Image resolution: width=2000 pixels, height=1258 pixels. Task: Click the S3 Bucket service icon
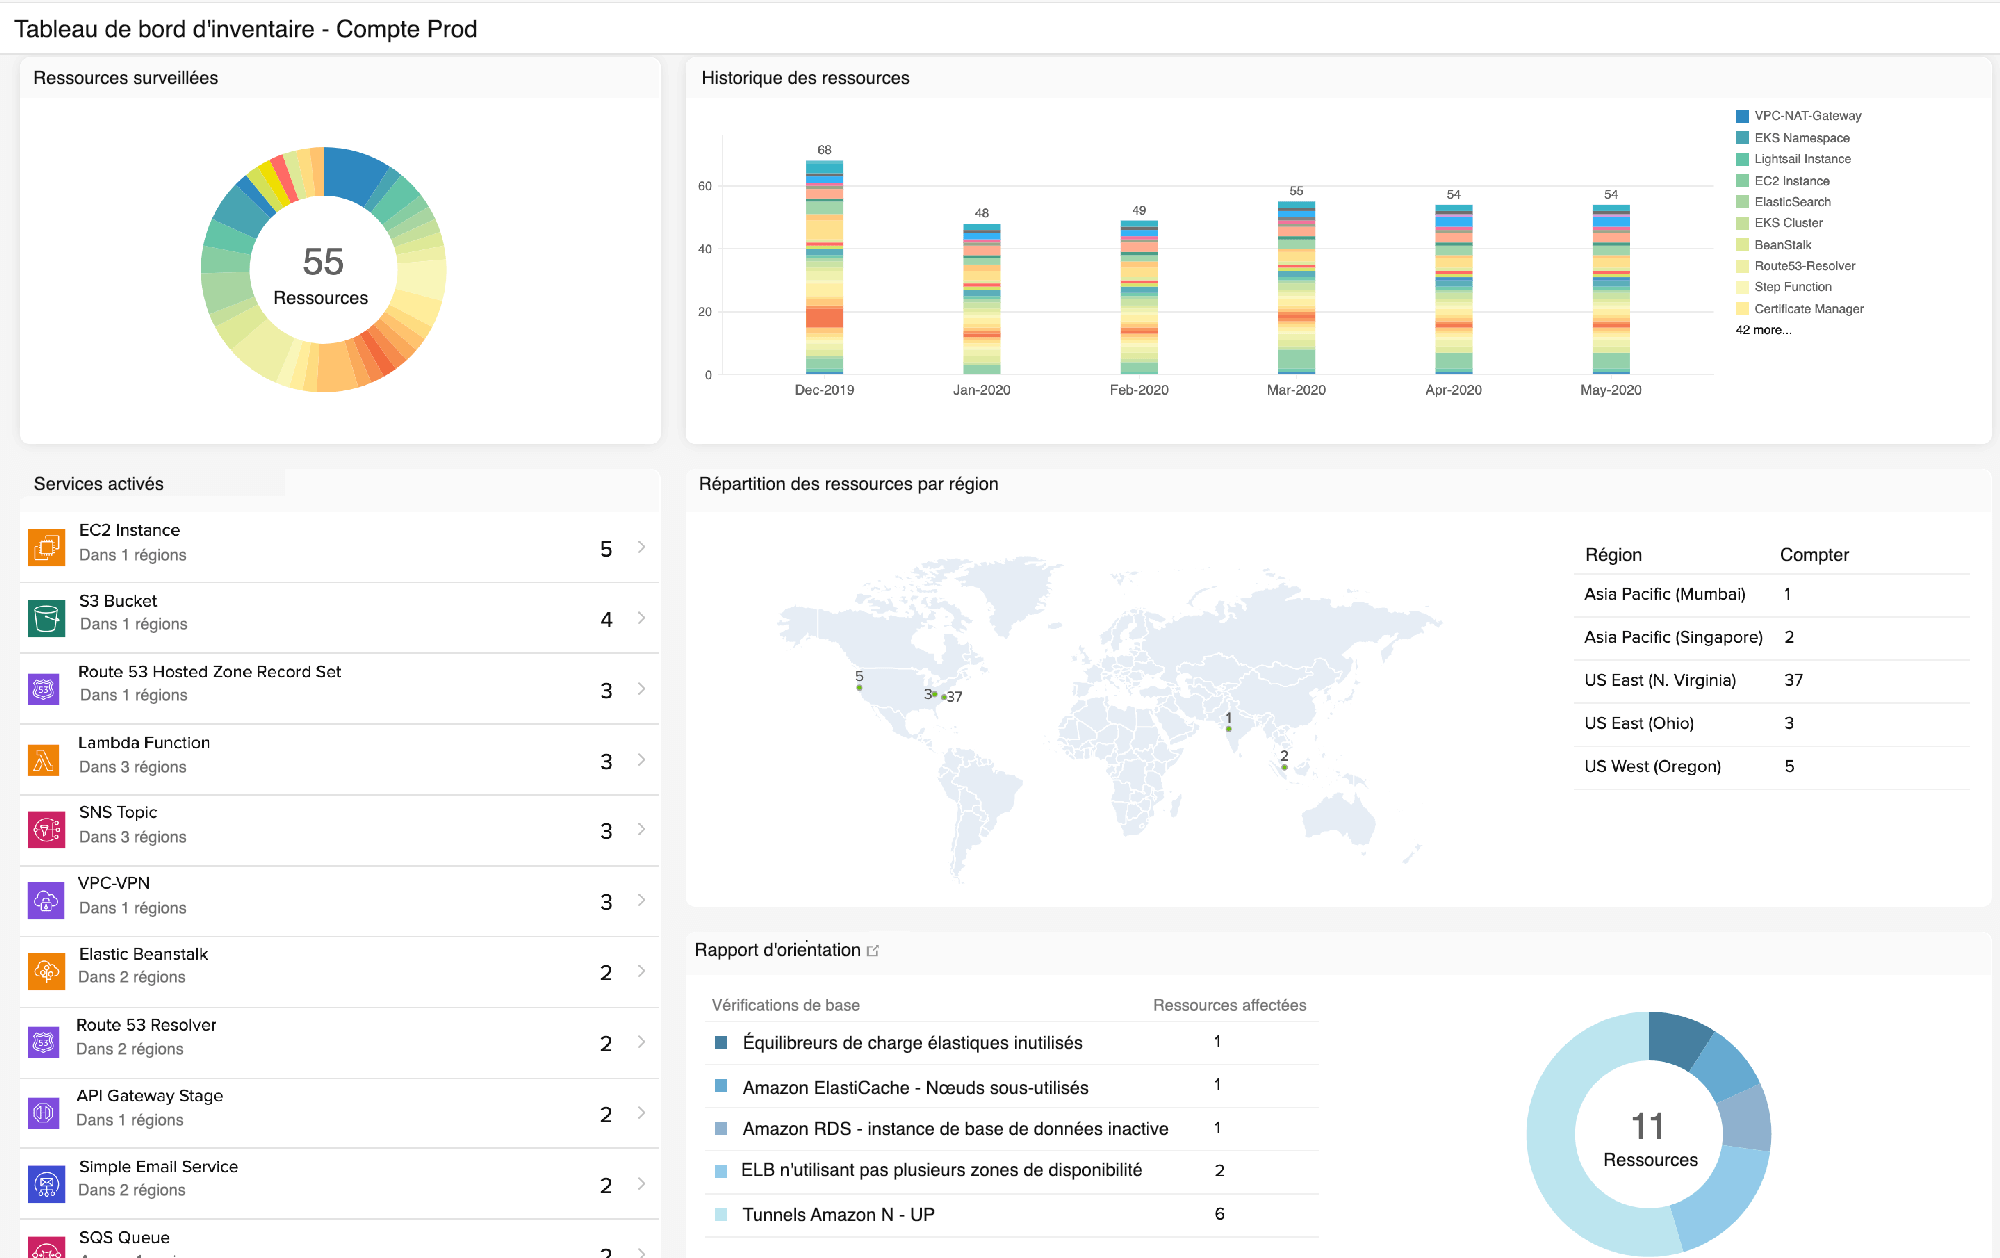click(x=46, y=618)
